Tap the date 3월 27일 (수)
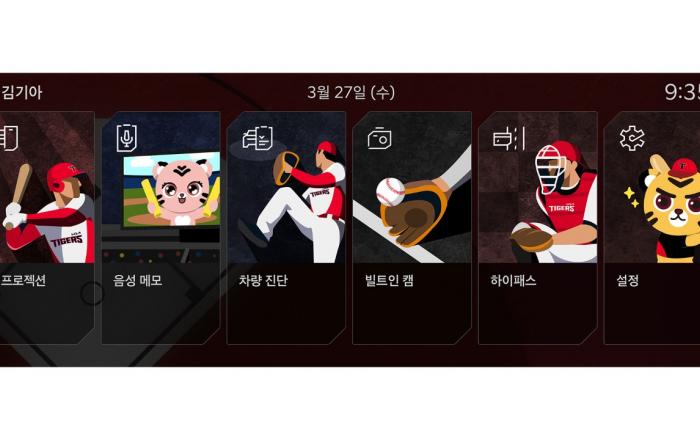The width and height of the screenshot is (700, 440). tap(351, 92)
